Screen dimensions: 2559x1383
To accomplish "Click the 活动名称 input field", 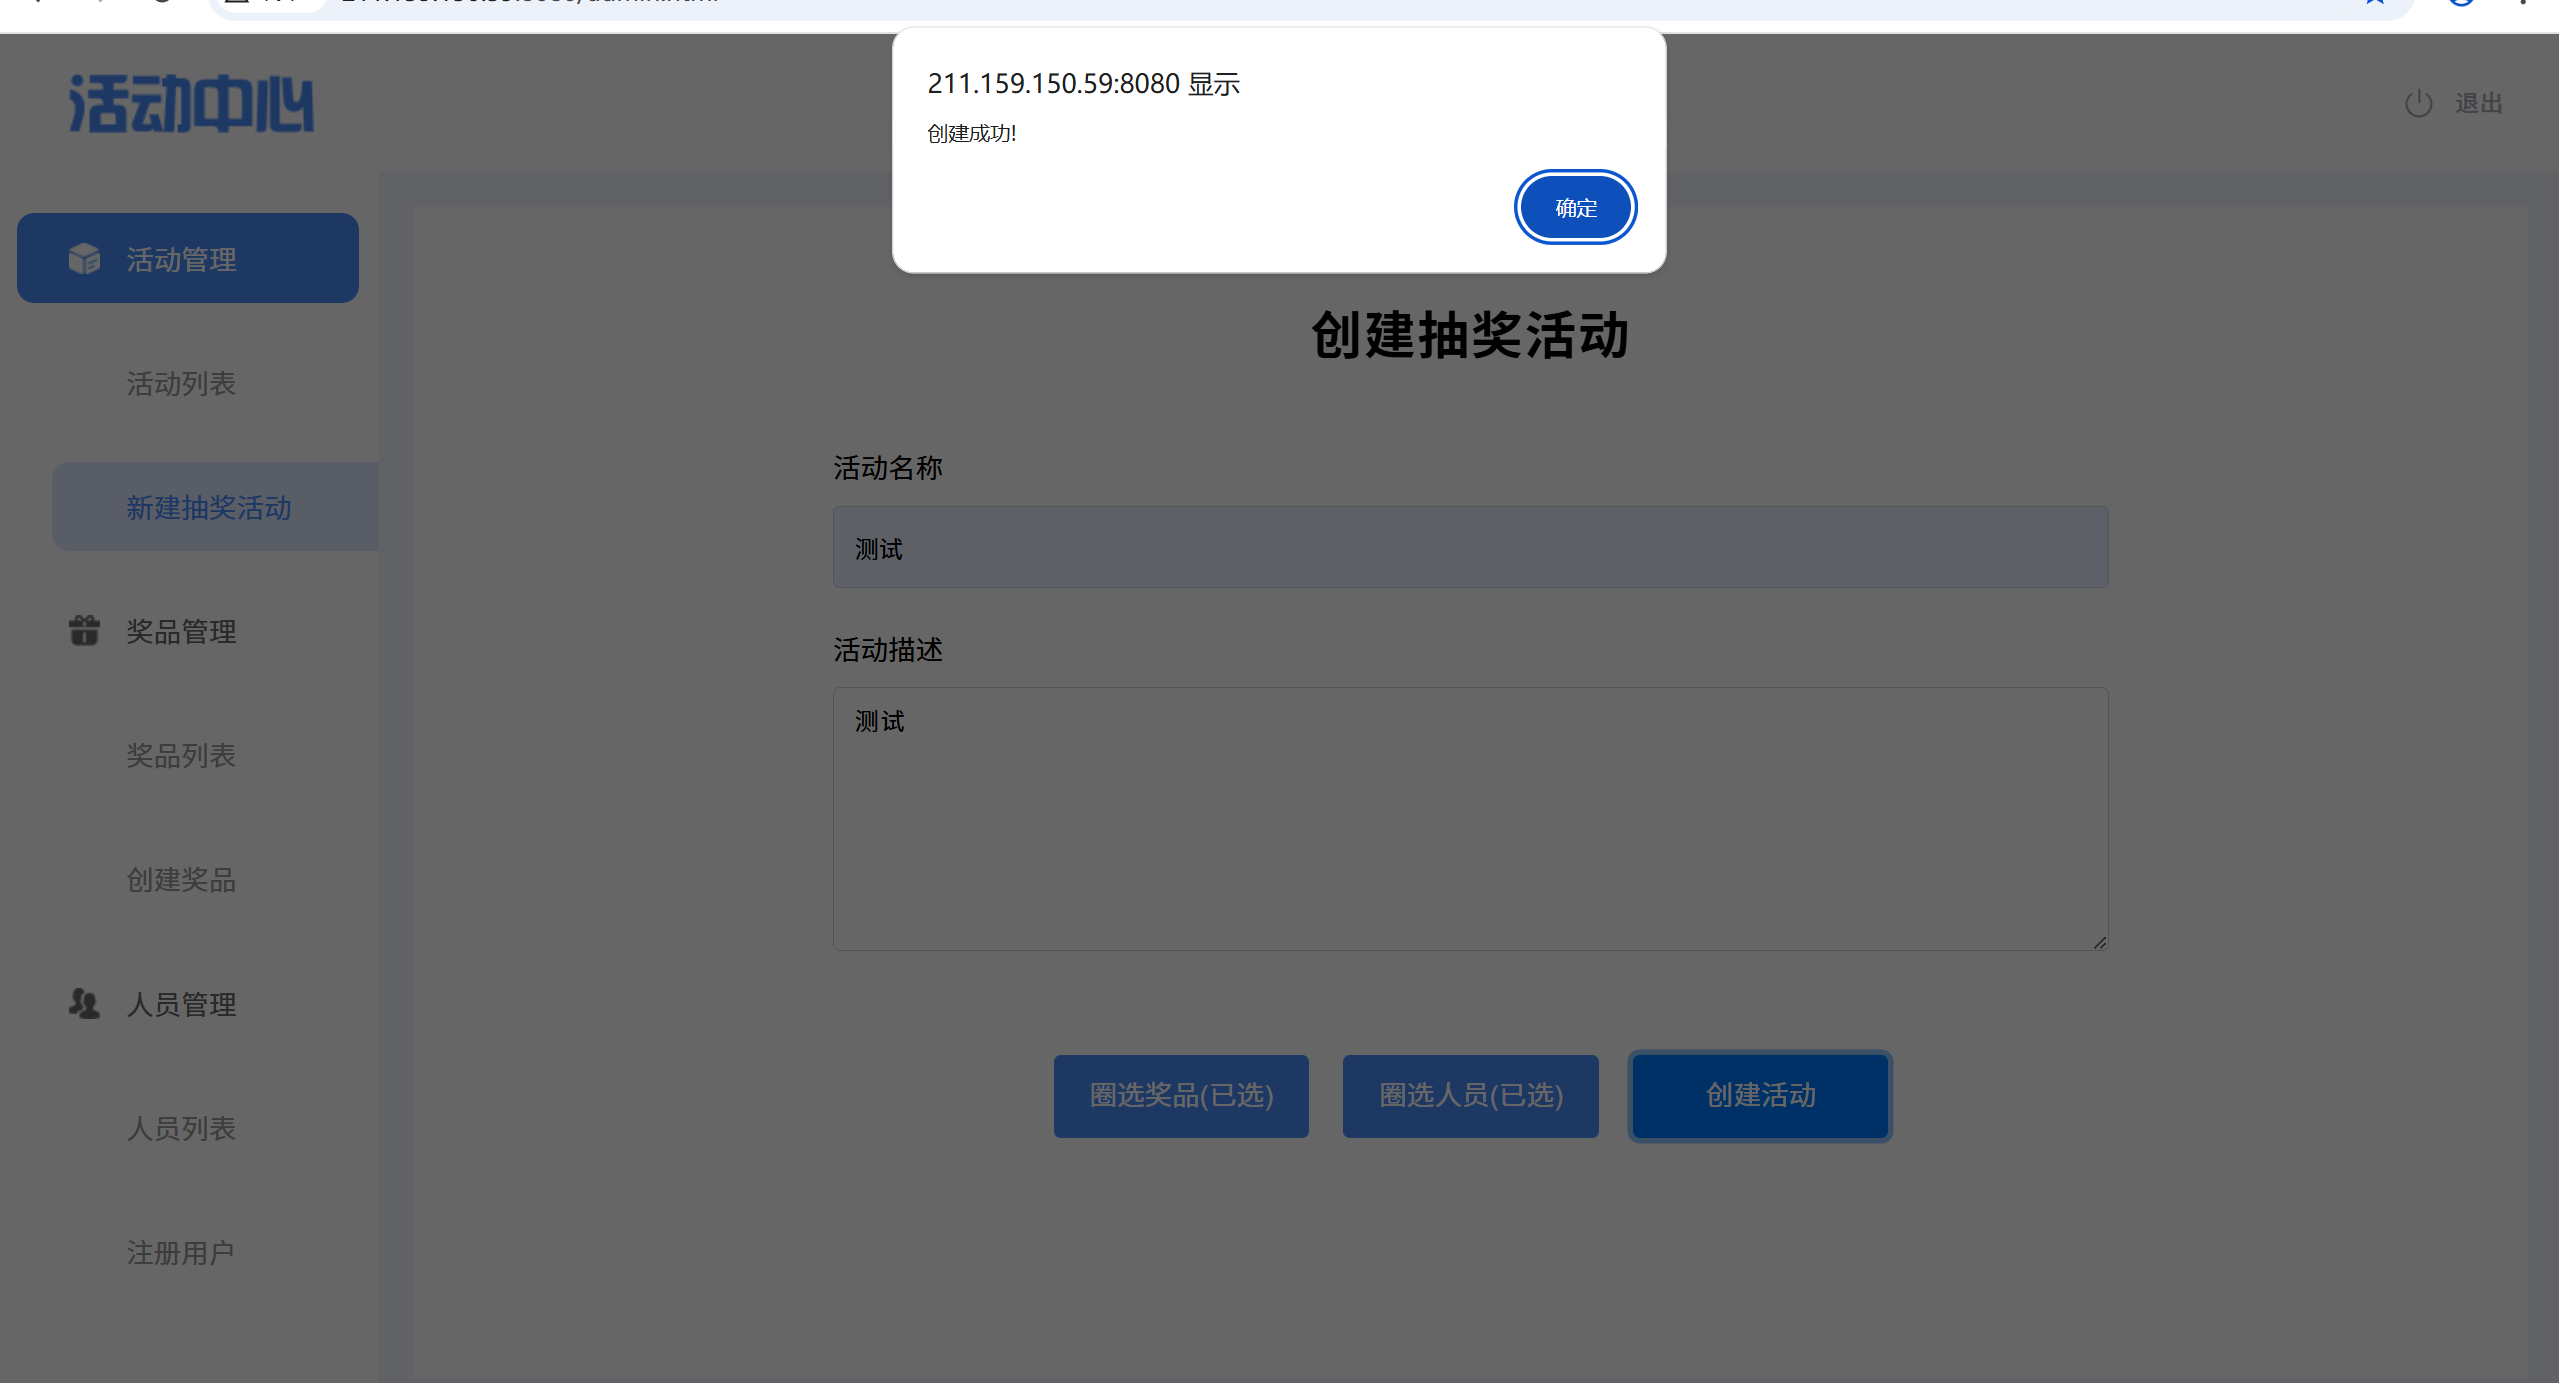I will click(1470, 548).
